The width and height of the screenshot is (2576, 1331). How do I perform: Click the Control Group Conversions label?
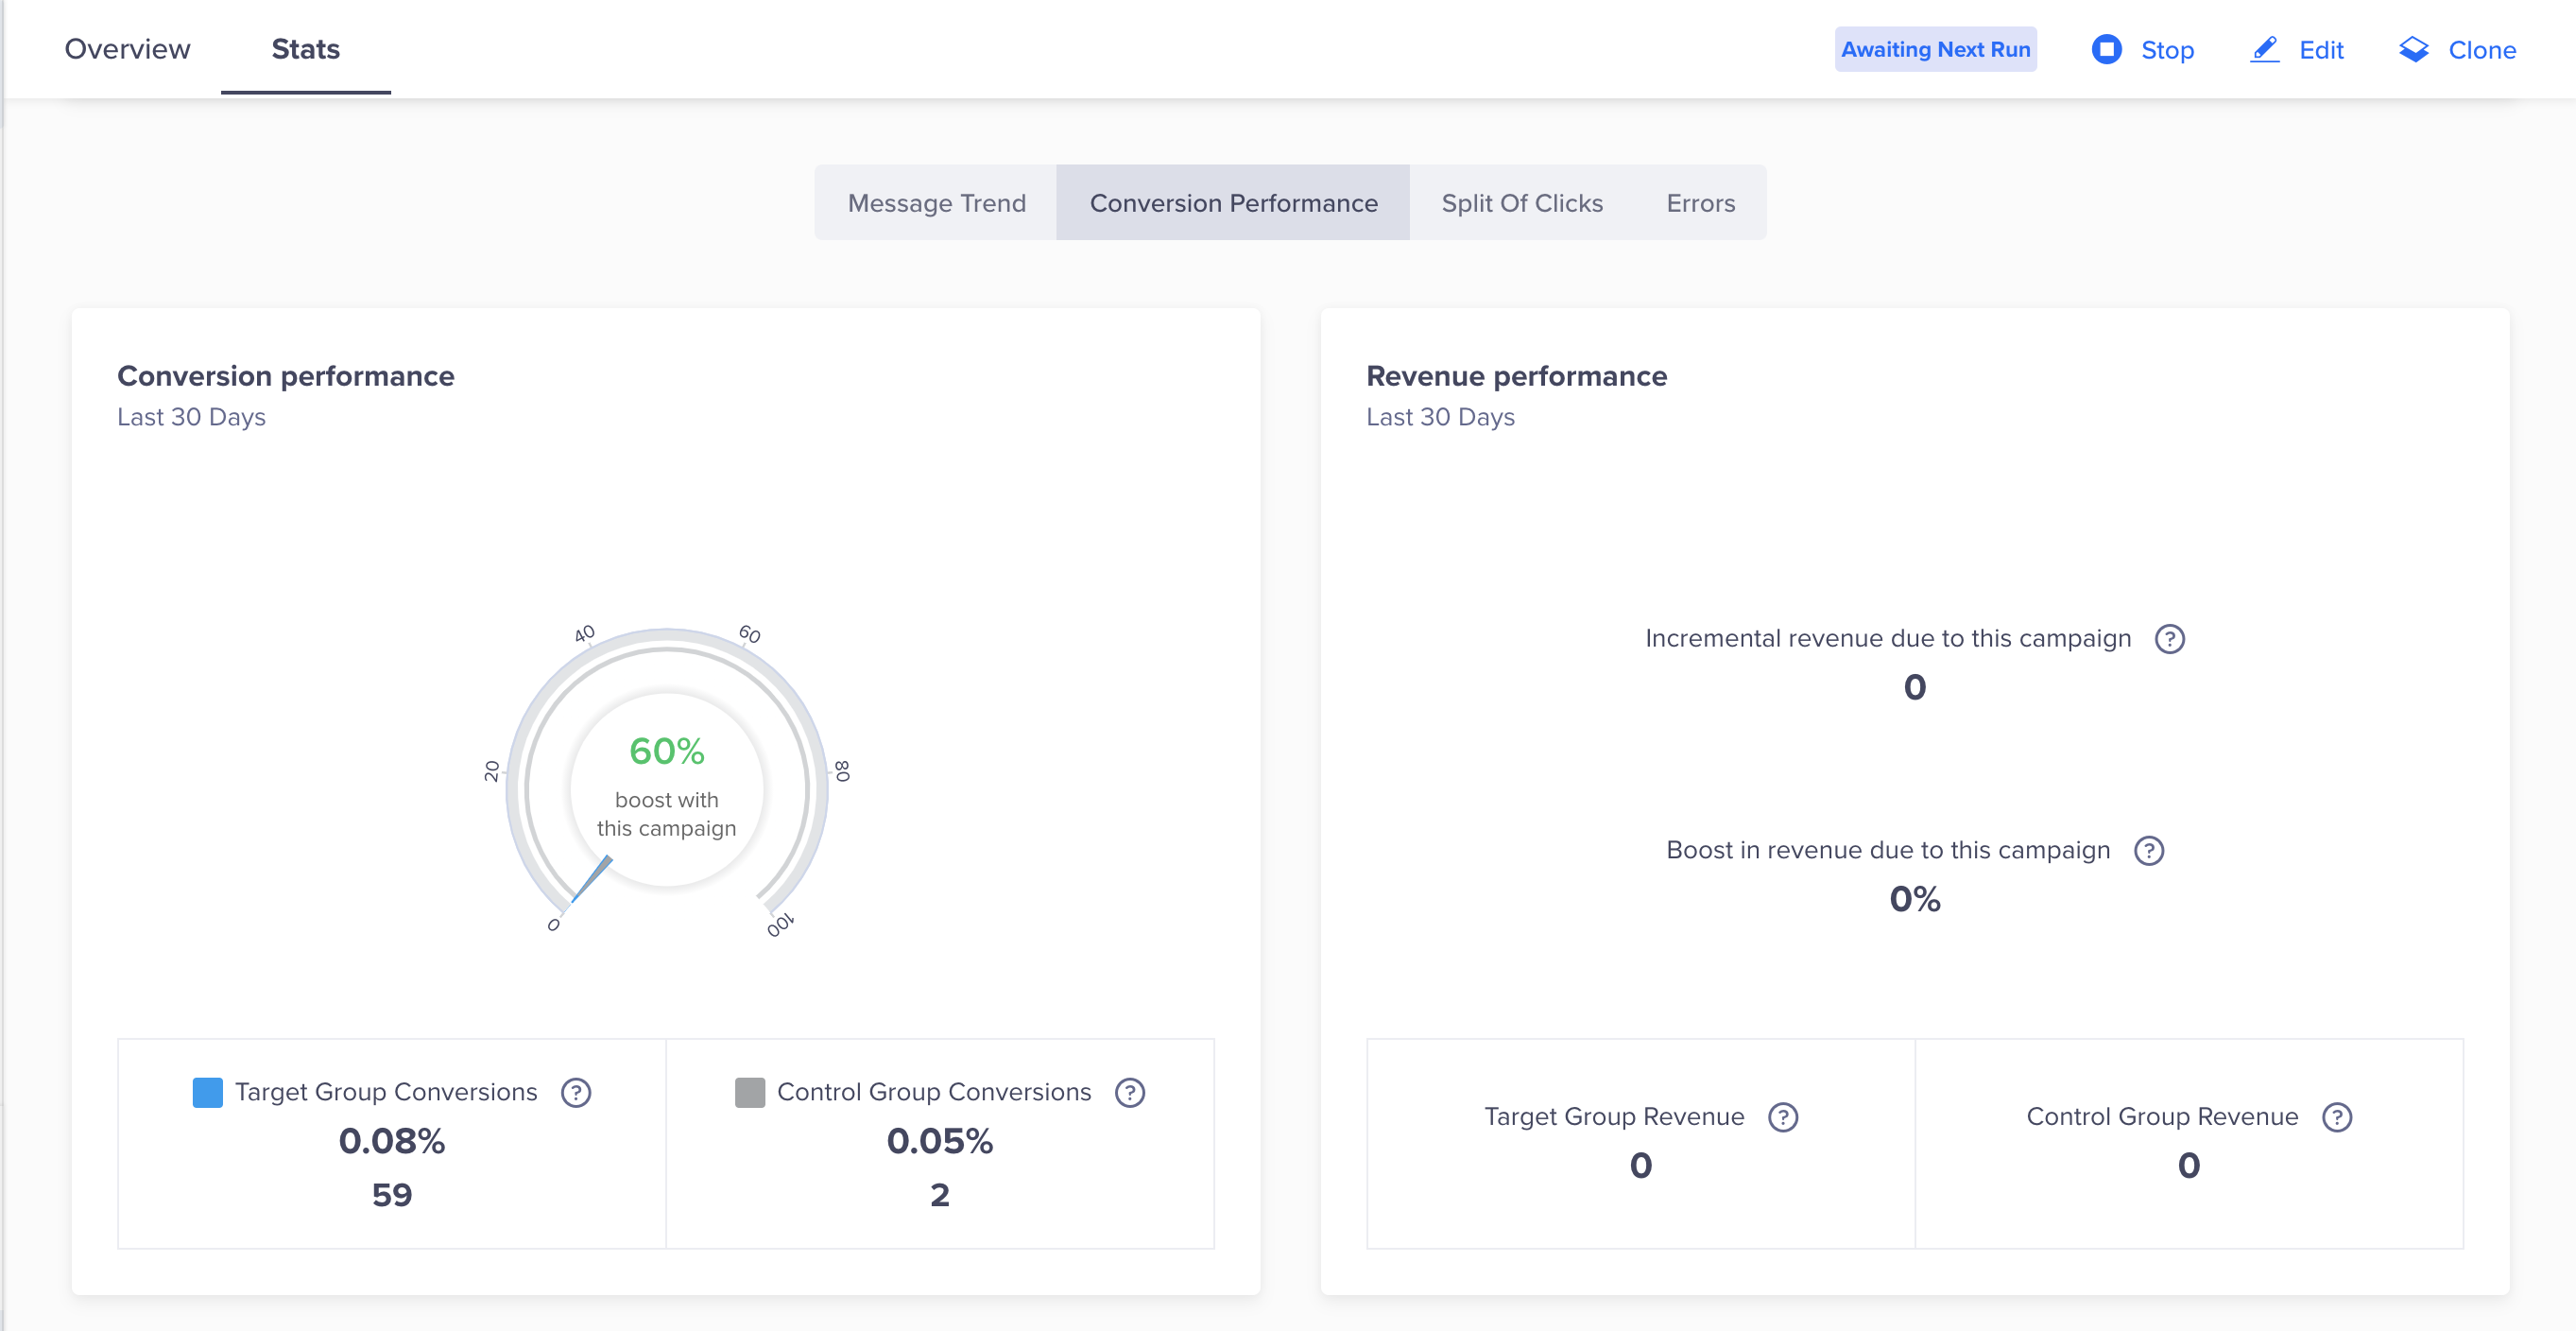[934, 1092]
